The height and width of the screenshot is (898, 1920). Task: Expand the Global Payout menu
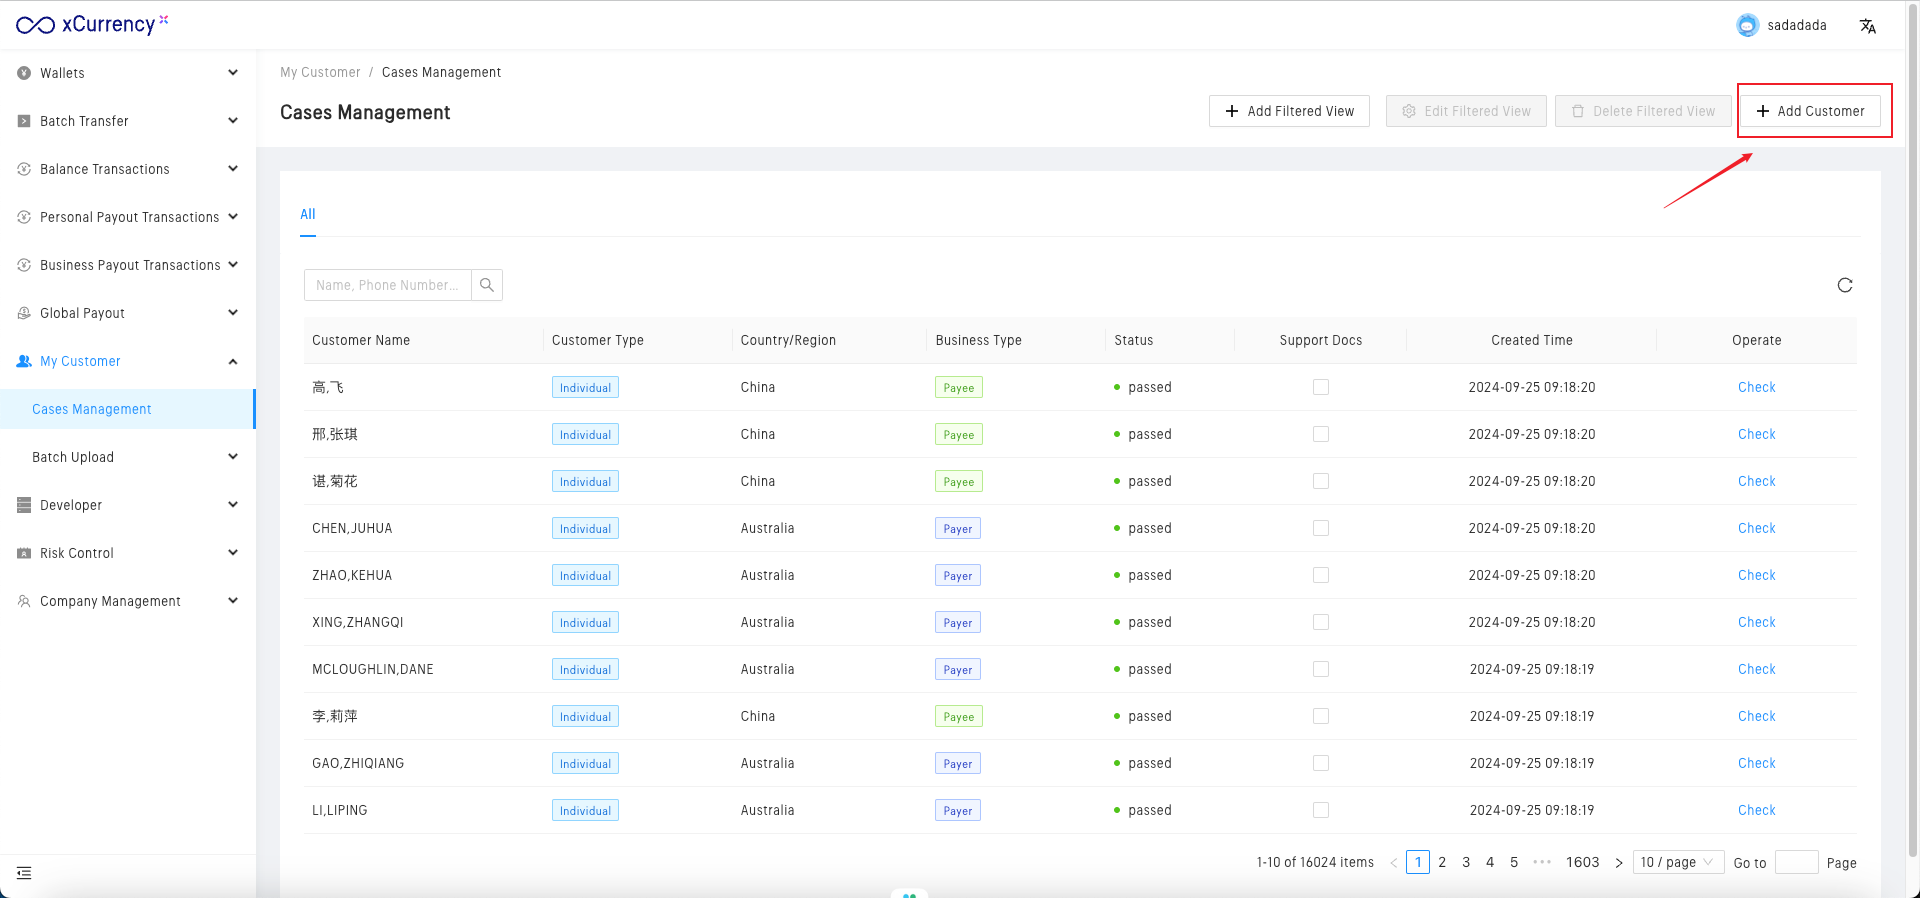coord(128,313)
